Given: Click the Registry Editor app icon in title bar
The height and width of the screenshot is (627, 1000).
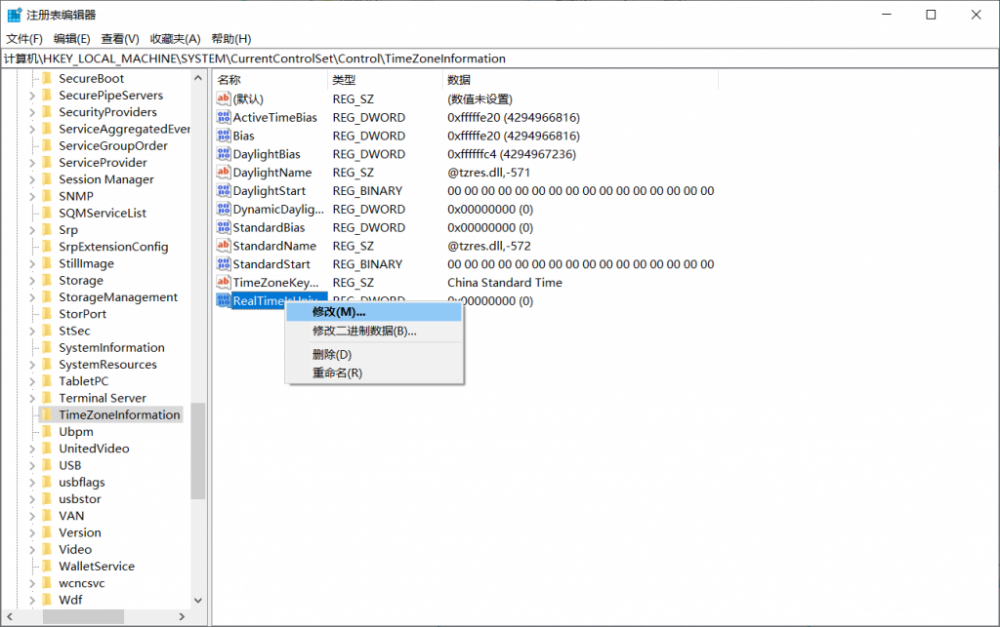Looking at the screenshot, I should click(x=14, y=15).
